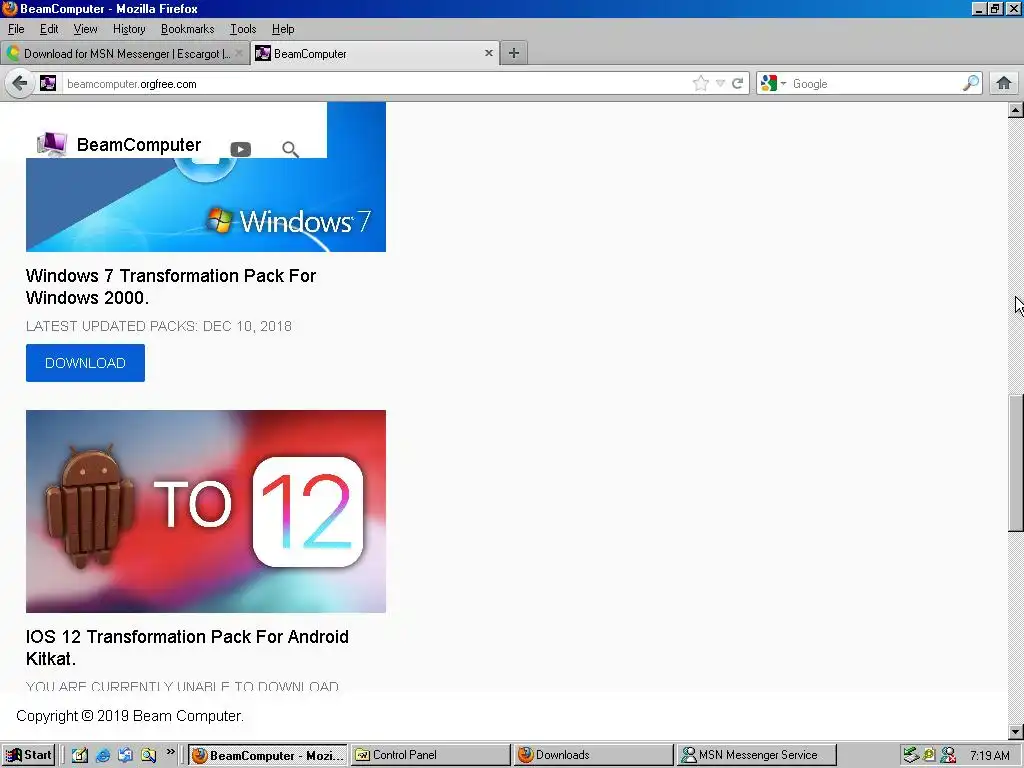This screenshot has width=1024, height=768.
Task: Switch to the Control Panel taskbar button
Action: pyautogui.click(x=430, y=755)
